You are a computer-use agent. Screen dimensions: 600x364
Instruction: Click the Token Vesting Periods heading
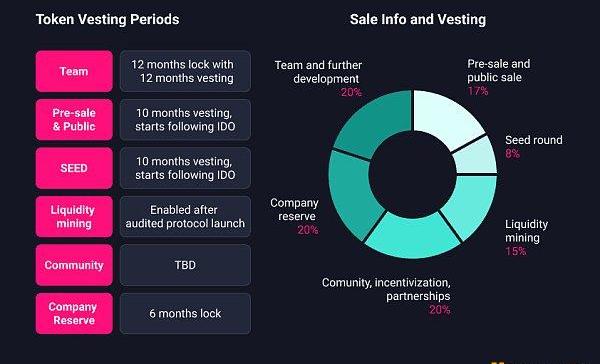point(108,19)
